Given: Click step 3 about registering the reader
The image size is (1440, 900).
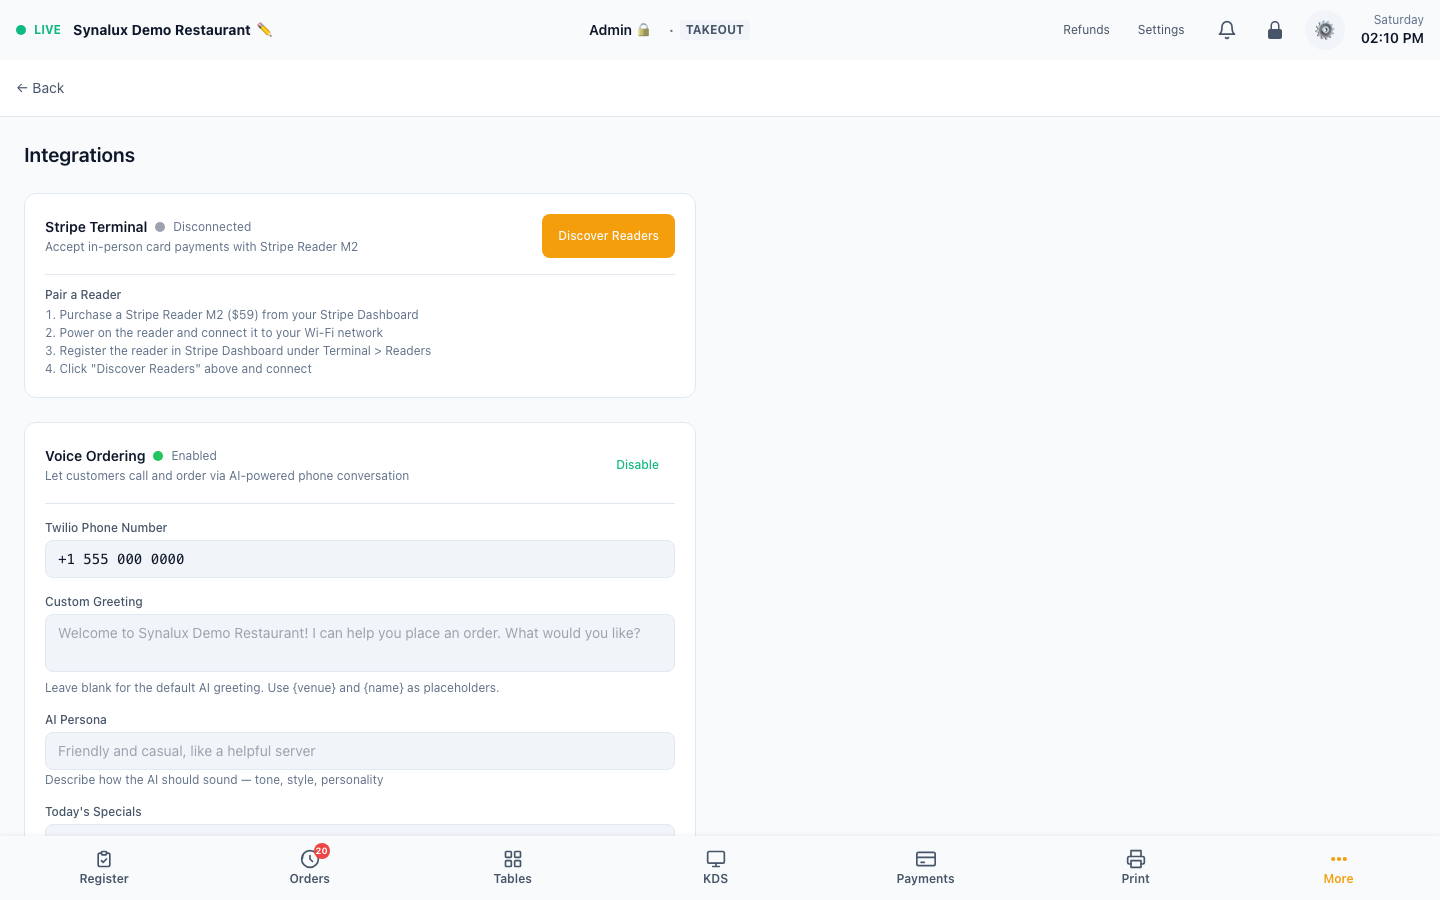Looking at the screenshot, I should coord(238,351).
